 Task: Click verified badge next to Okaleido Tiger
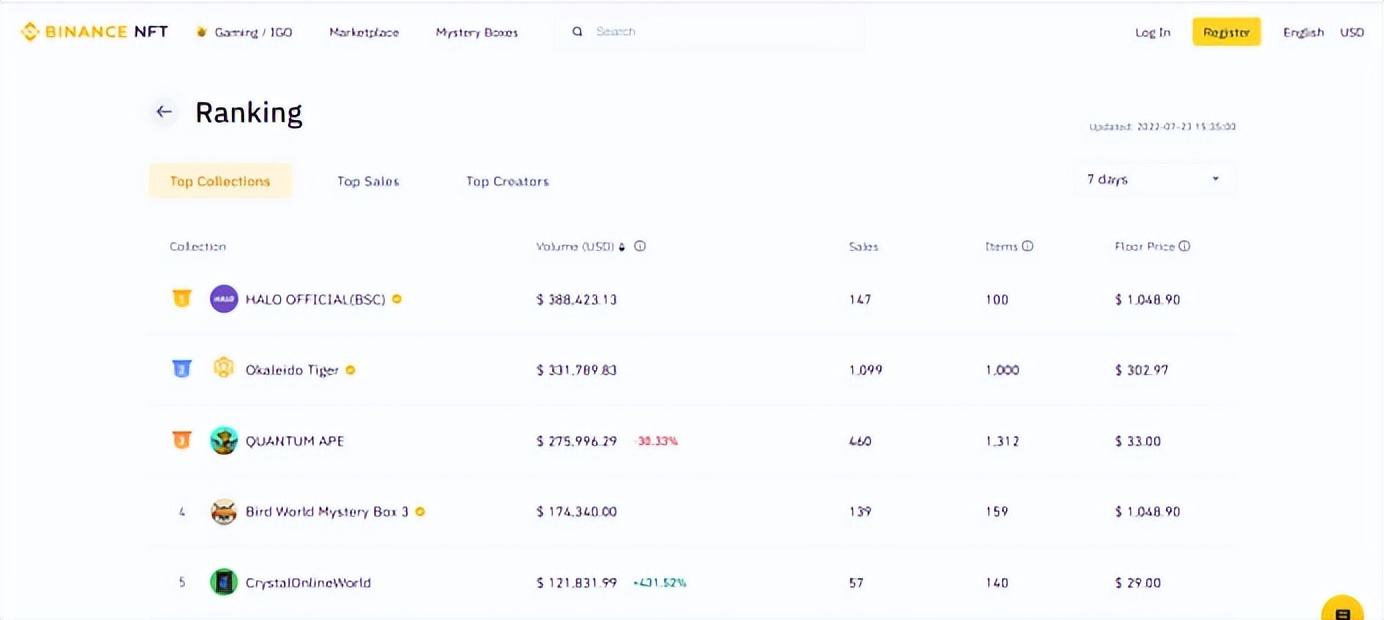pyautogui.click(x=350, y=370)
